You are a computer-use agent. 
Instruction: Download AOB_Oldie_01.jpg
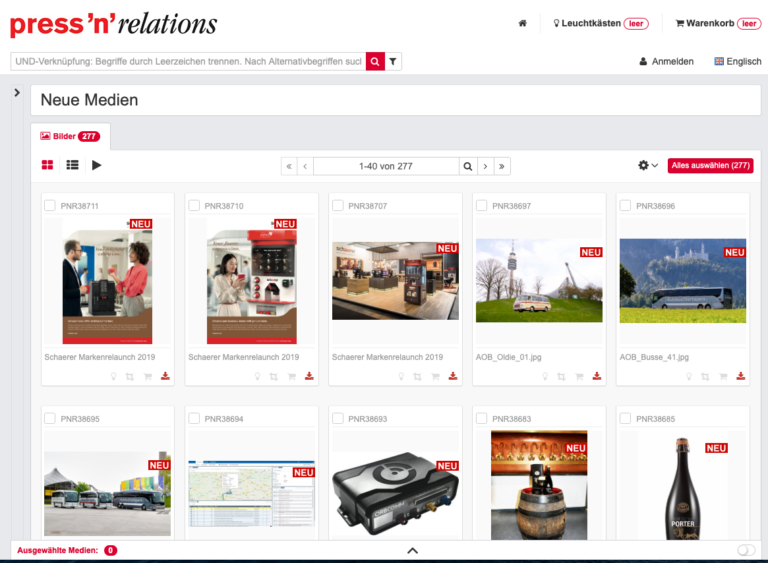pyautogui.click(x=597, y=376)
